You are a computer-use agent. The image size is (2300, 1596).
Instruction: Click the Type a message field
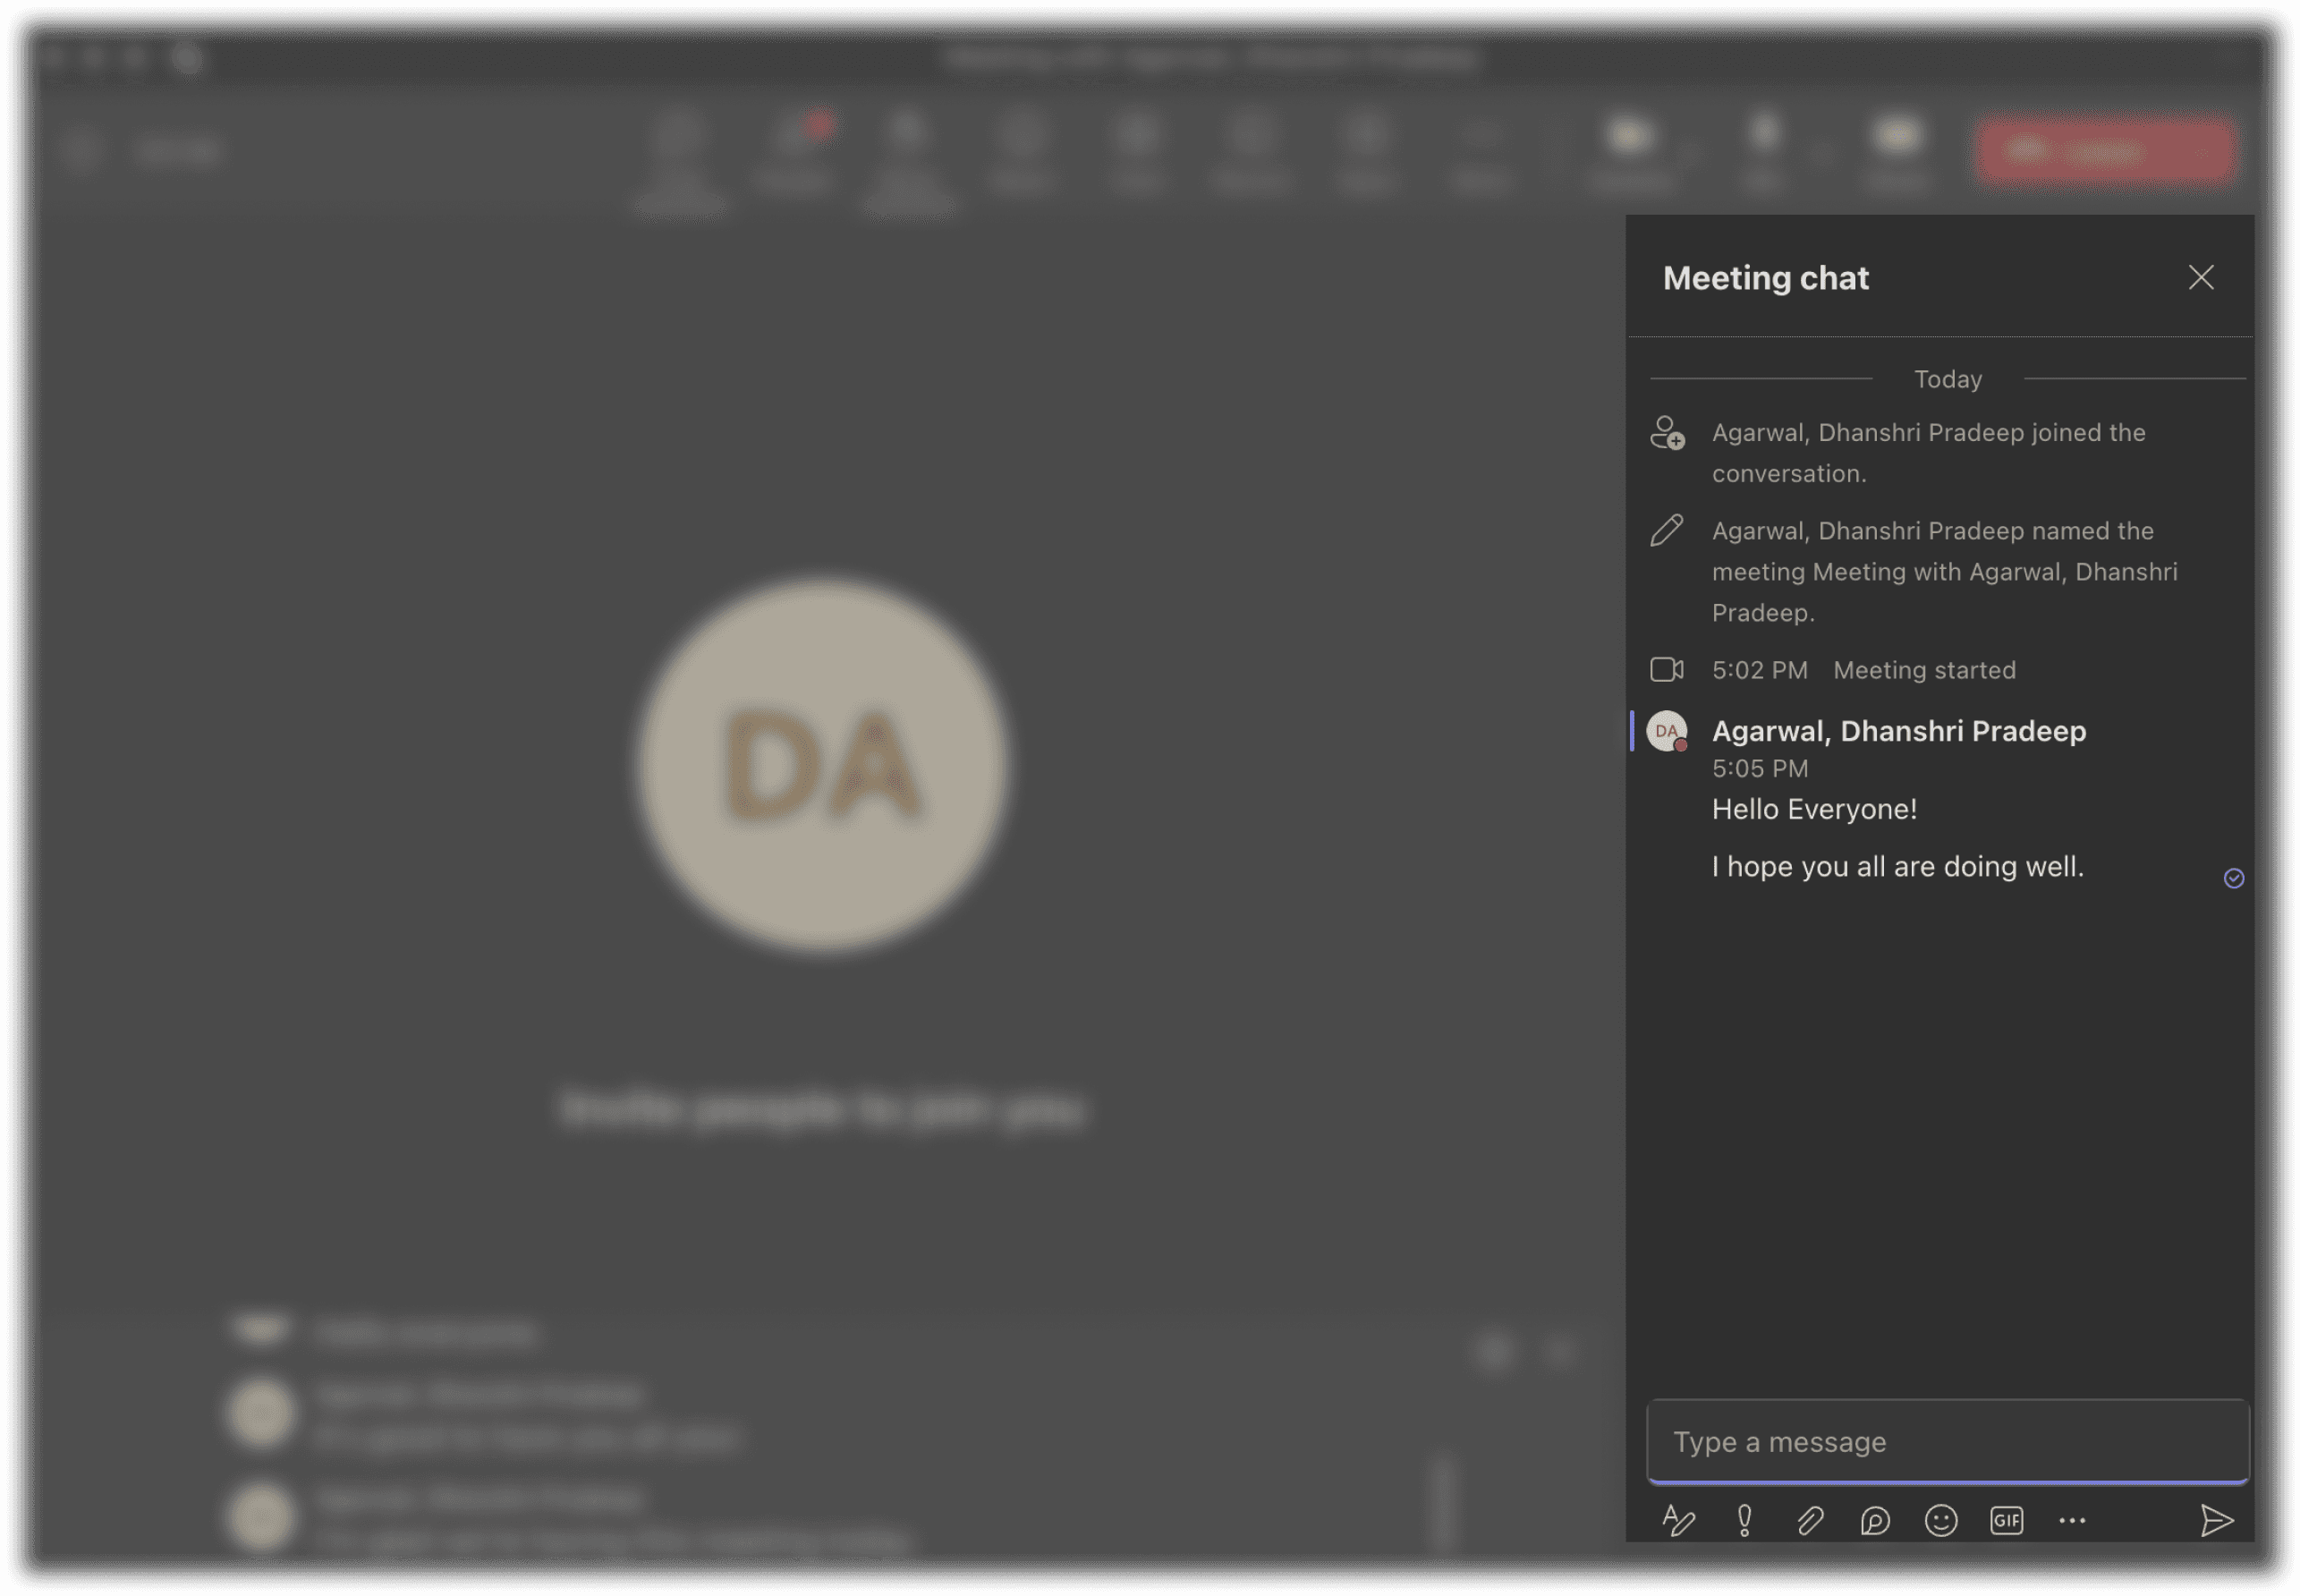coord(1947,1442)
